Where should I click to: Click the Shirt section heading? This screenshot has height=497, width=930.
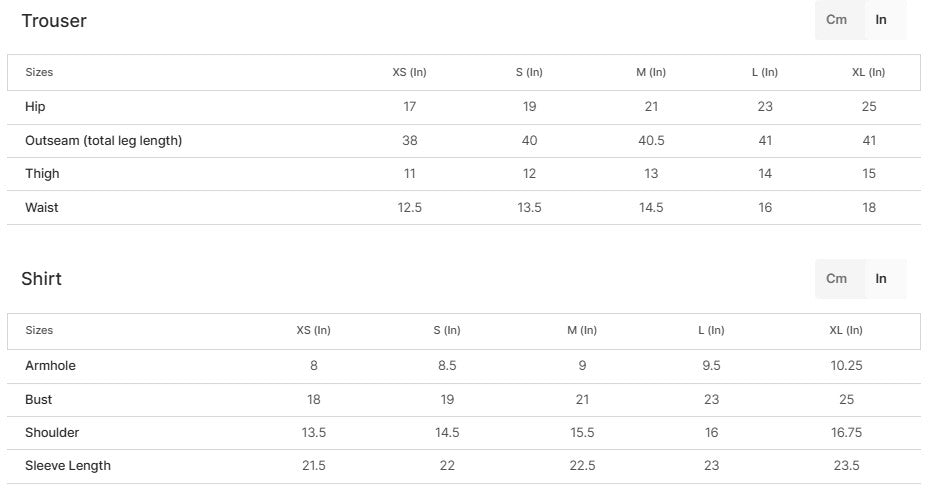coord(42,279)
